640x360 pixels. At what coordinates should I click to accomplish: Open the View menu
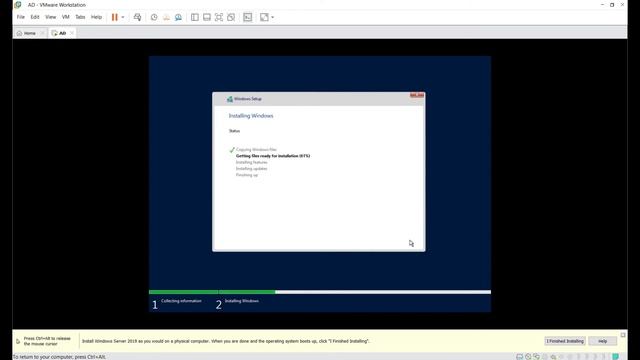pos(51,17)
